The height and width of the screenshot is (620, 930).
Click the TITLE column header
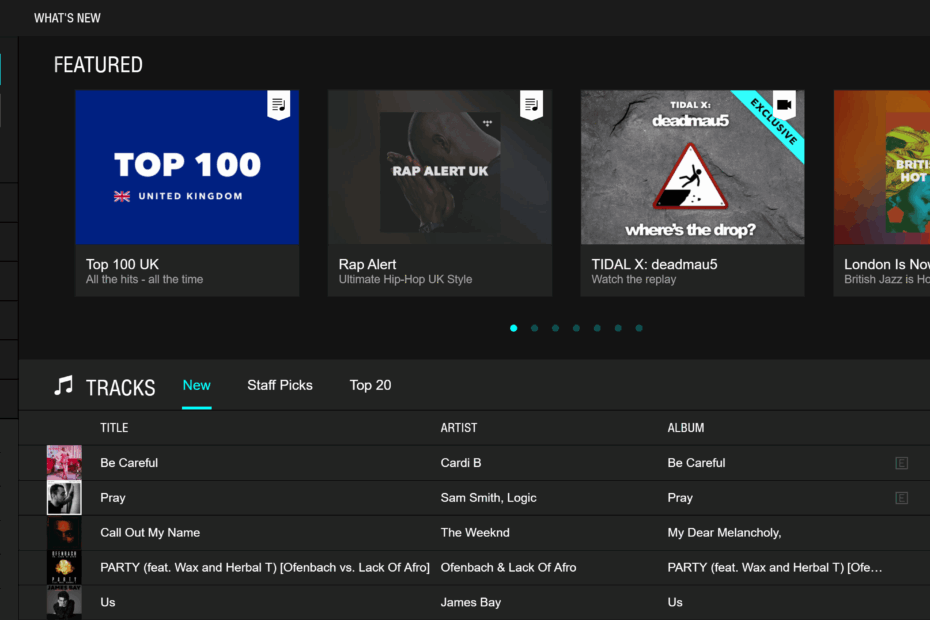click(x=114, y=428)
